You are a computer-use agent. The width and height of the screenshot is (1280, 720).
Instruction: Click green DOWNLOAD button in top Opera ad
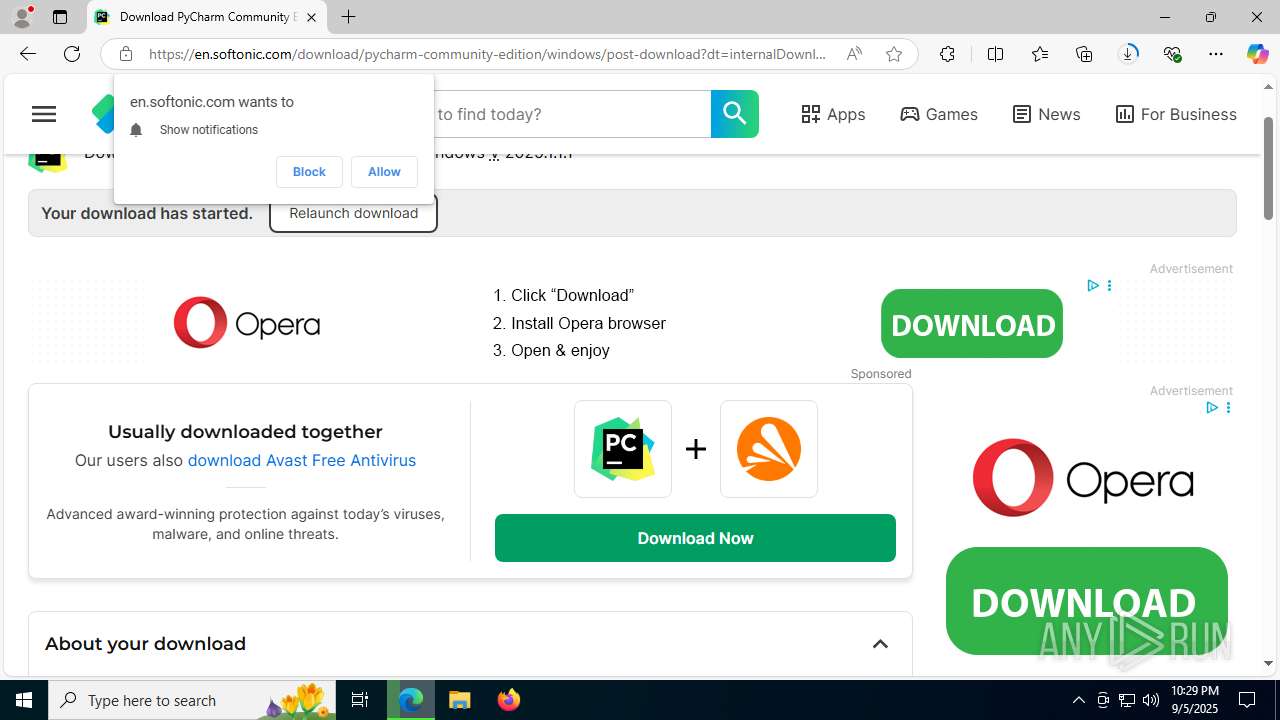(x=972, y=324)
